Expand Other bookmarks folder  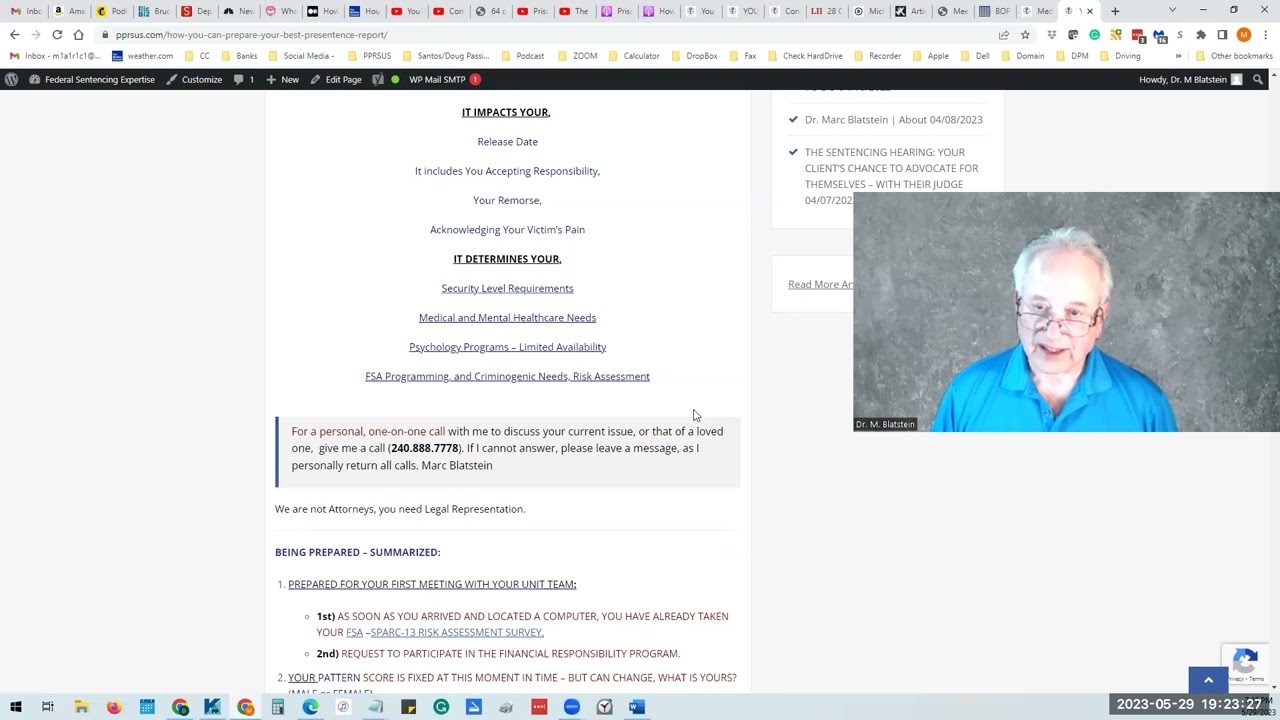pyautogui.click(x=1234, y=56)
